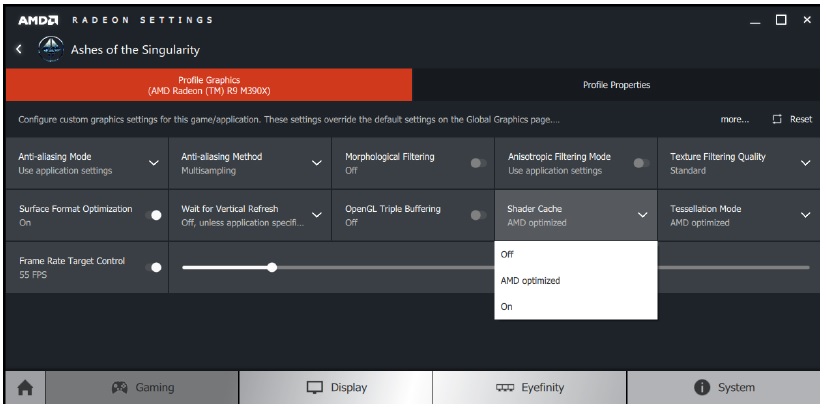Turn off Frame Rate Target Control
The image size is (826, 409).
point(153,267)
